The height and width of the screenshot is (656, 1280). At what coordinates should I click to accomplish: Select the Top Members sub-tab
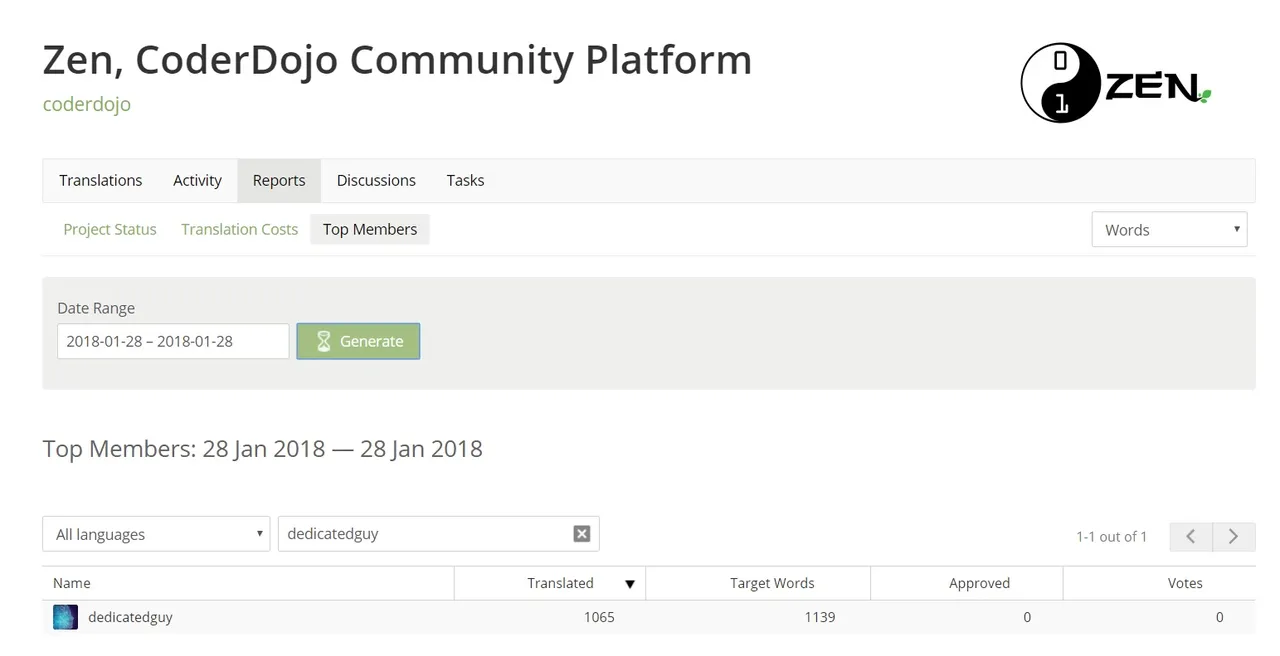point(370,229)
